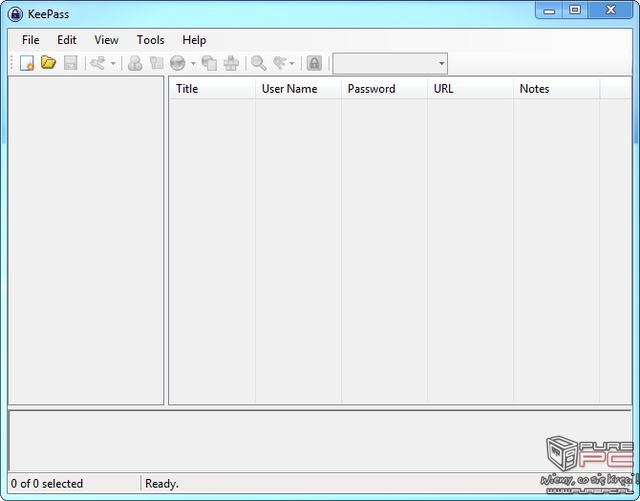Click the Copy Password toolbar icon
This screenshot has height=501, width=640.
click(156, 63)
